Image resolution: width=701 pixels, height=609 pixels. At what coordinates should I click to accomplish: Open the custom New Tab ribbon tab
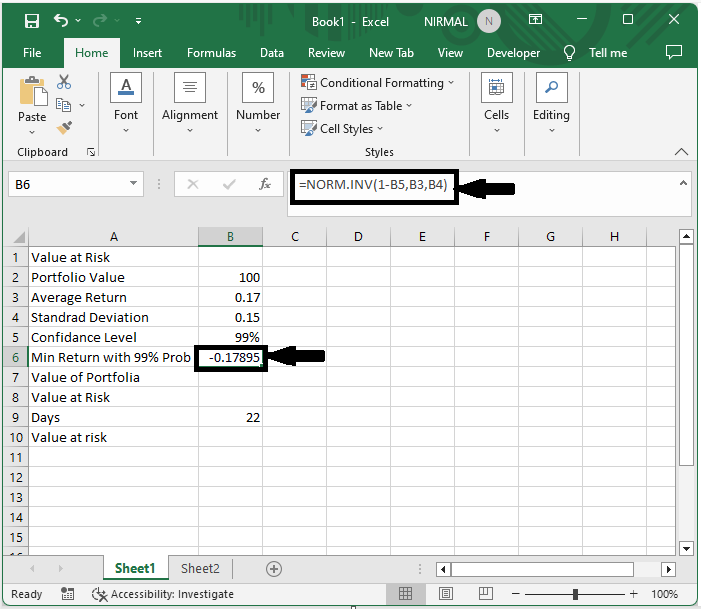[391, 53]
